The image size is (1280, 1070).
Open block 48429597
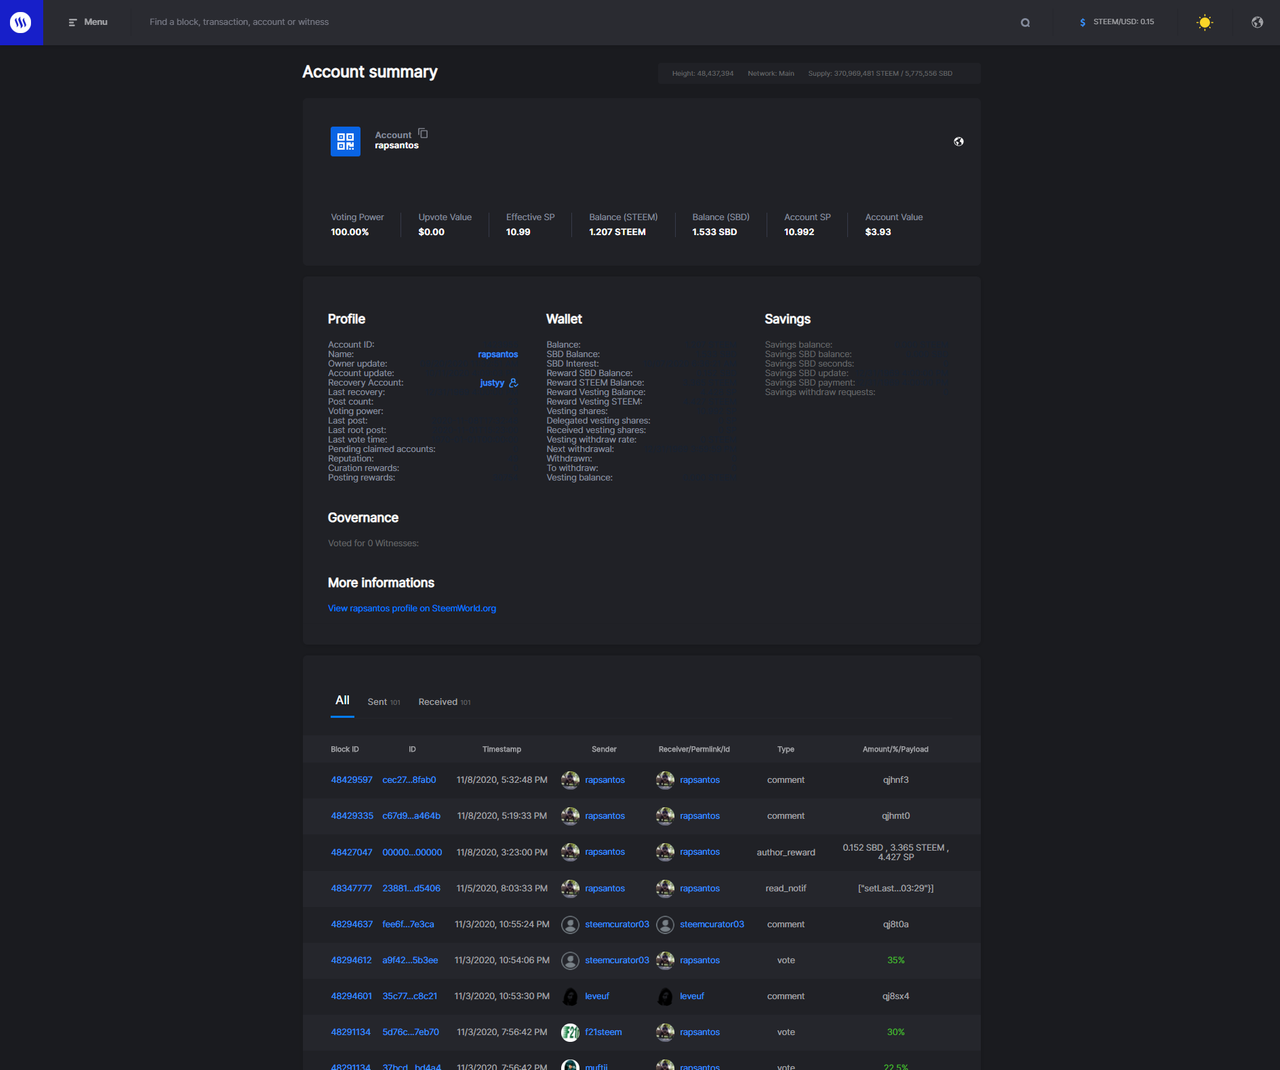click(352, 780)
